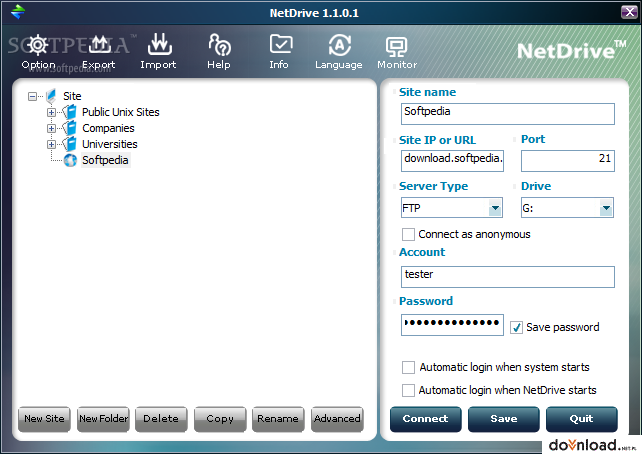Click the root Site icon in tree
The height and width of the screenshot is (454, 642).
point(51,96)
